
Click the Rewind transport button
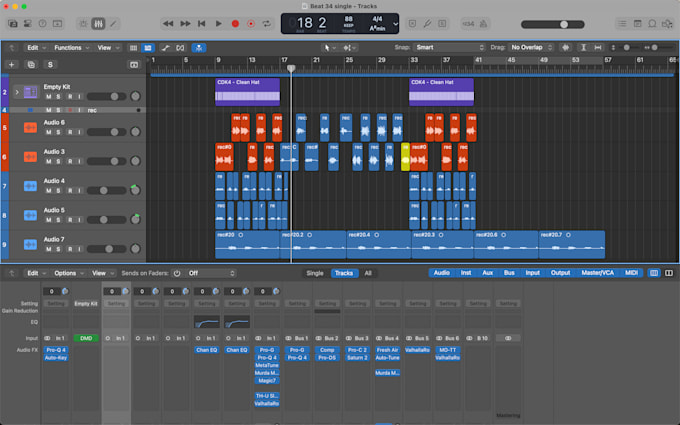tap(168, 24)
